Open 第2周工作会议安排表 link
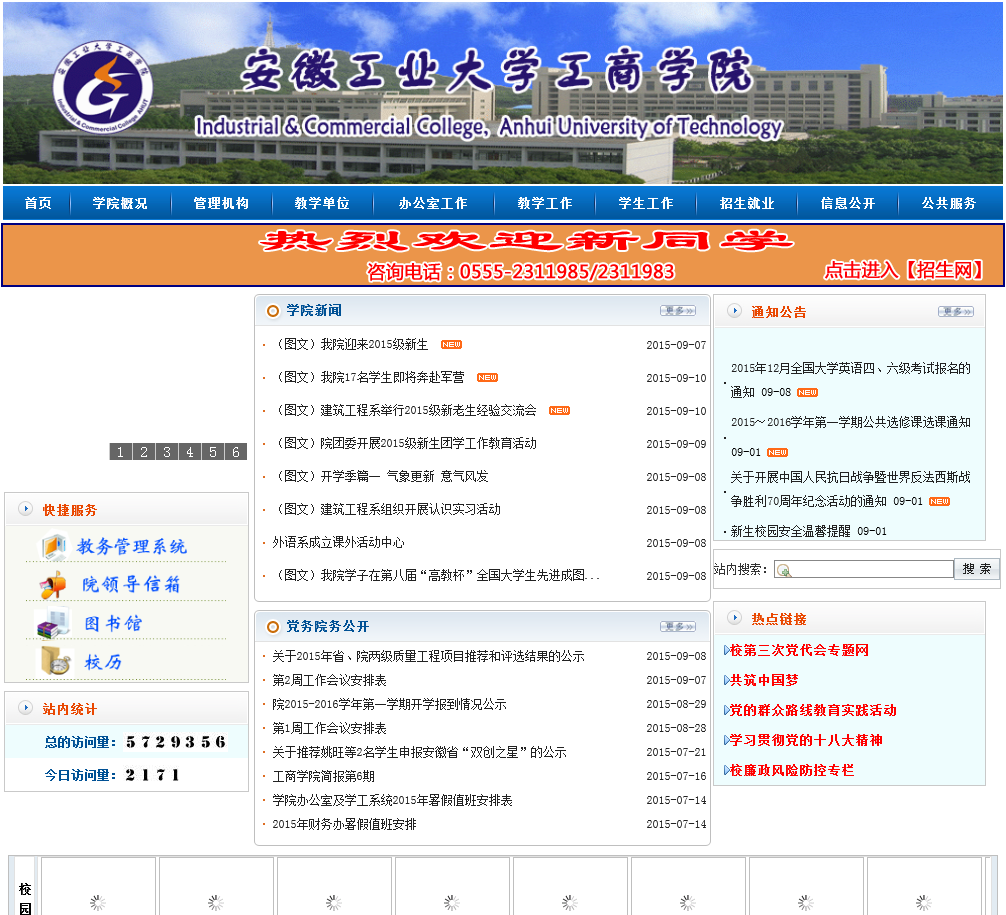 tap(329, 680)
